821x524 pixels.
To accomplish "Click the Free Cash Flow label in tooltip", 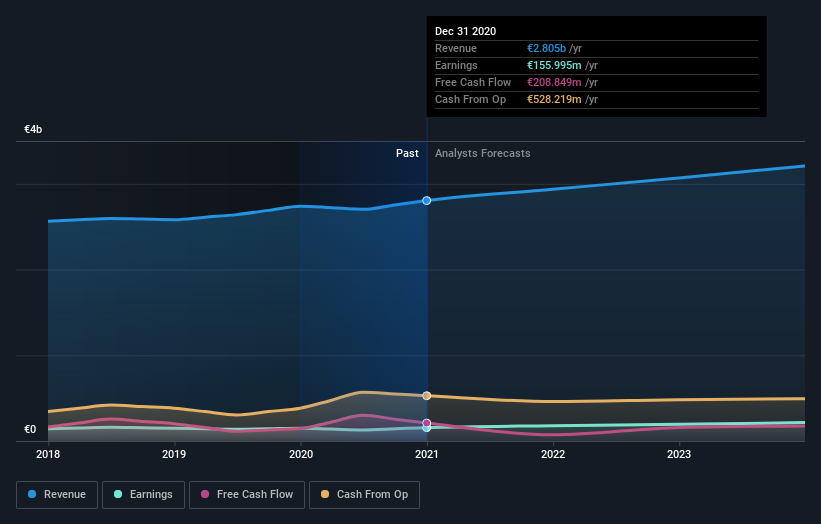I will click(x=473, y=82).
